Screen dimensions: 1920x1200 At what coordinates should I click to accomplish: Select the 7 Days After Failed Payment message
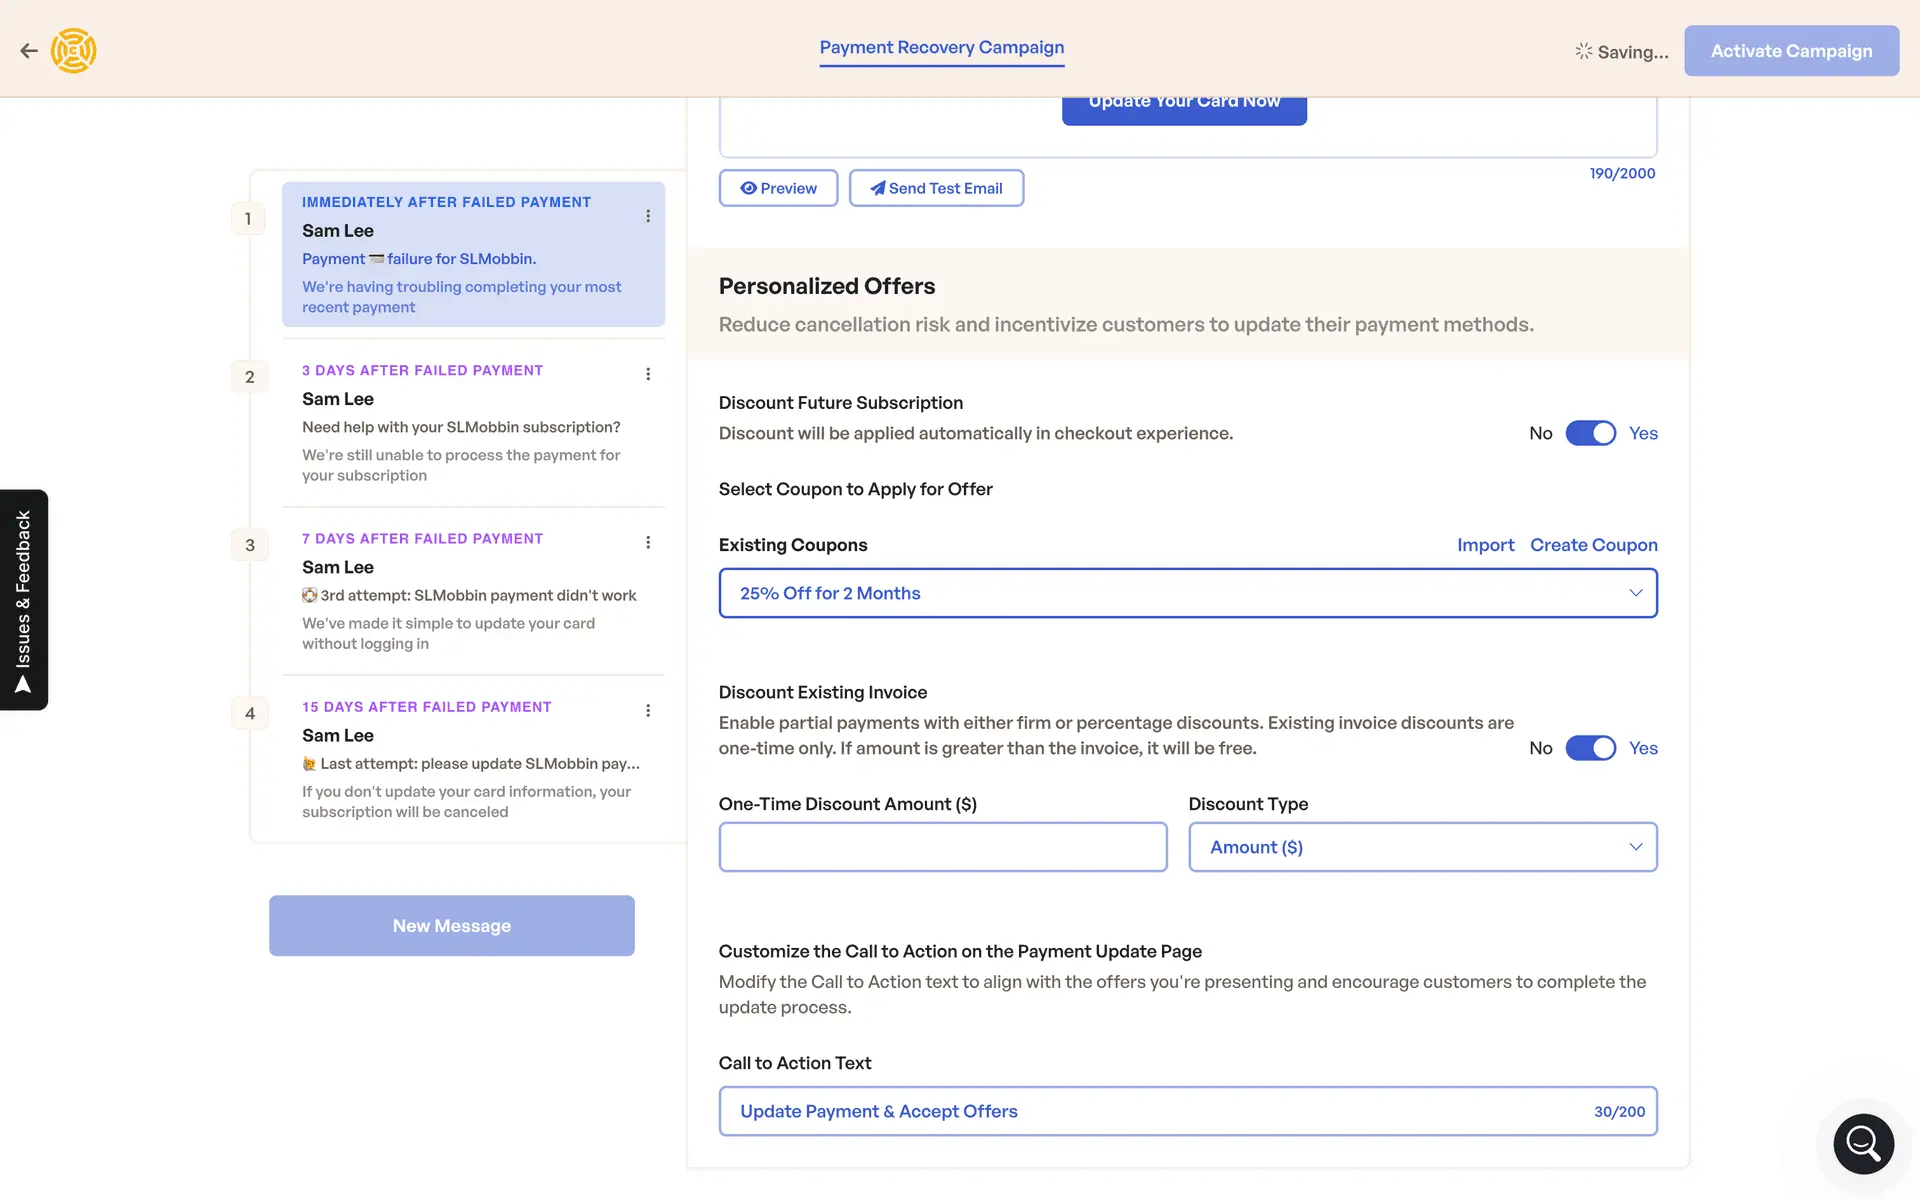(460, 590)
